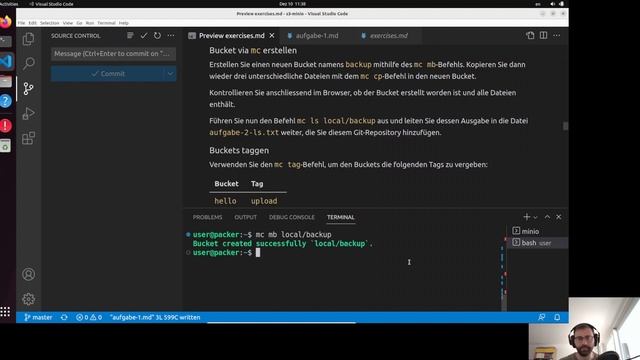This screenshot has height=360, width=640.
Task: Open the commit options dropdown arrow
Action: (x=170, y=74)
